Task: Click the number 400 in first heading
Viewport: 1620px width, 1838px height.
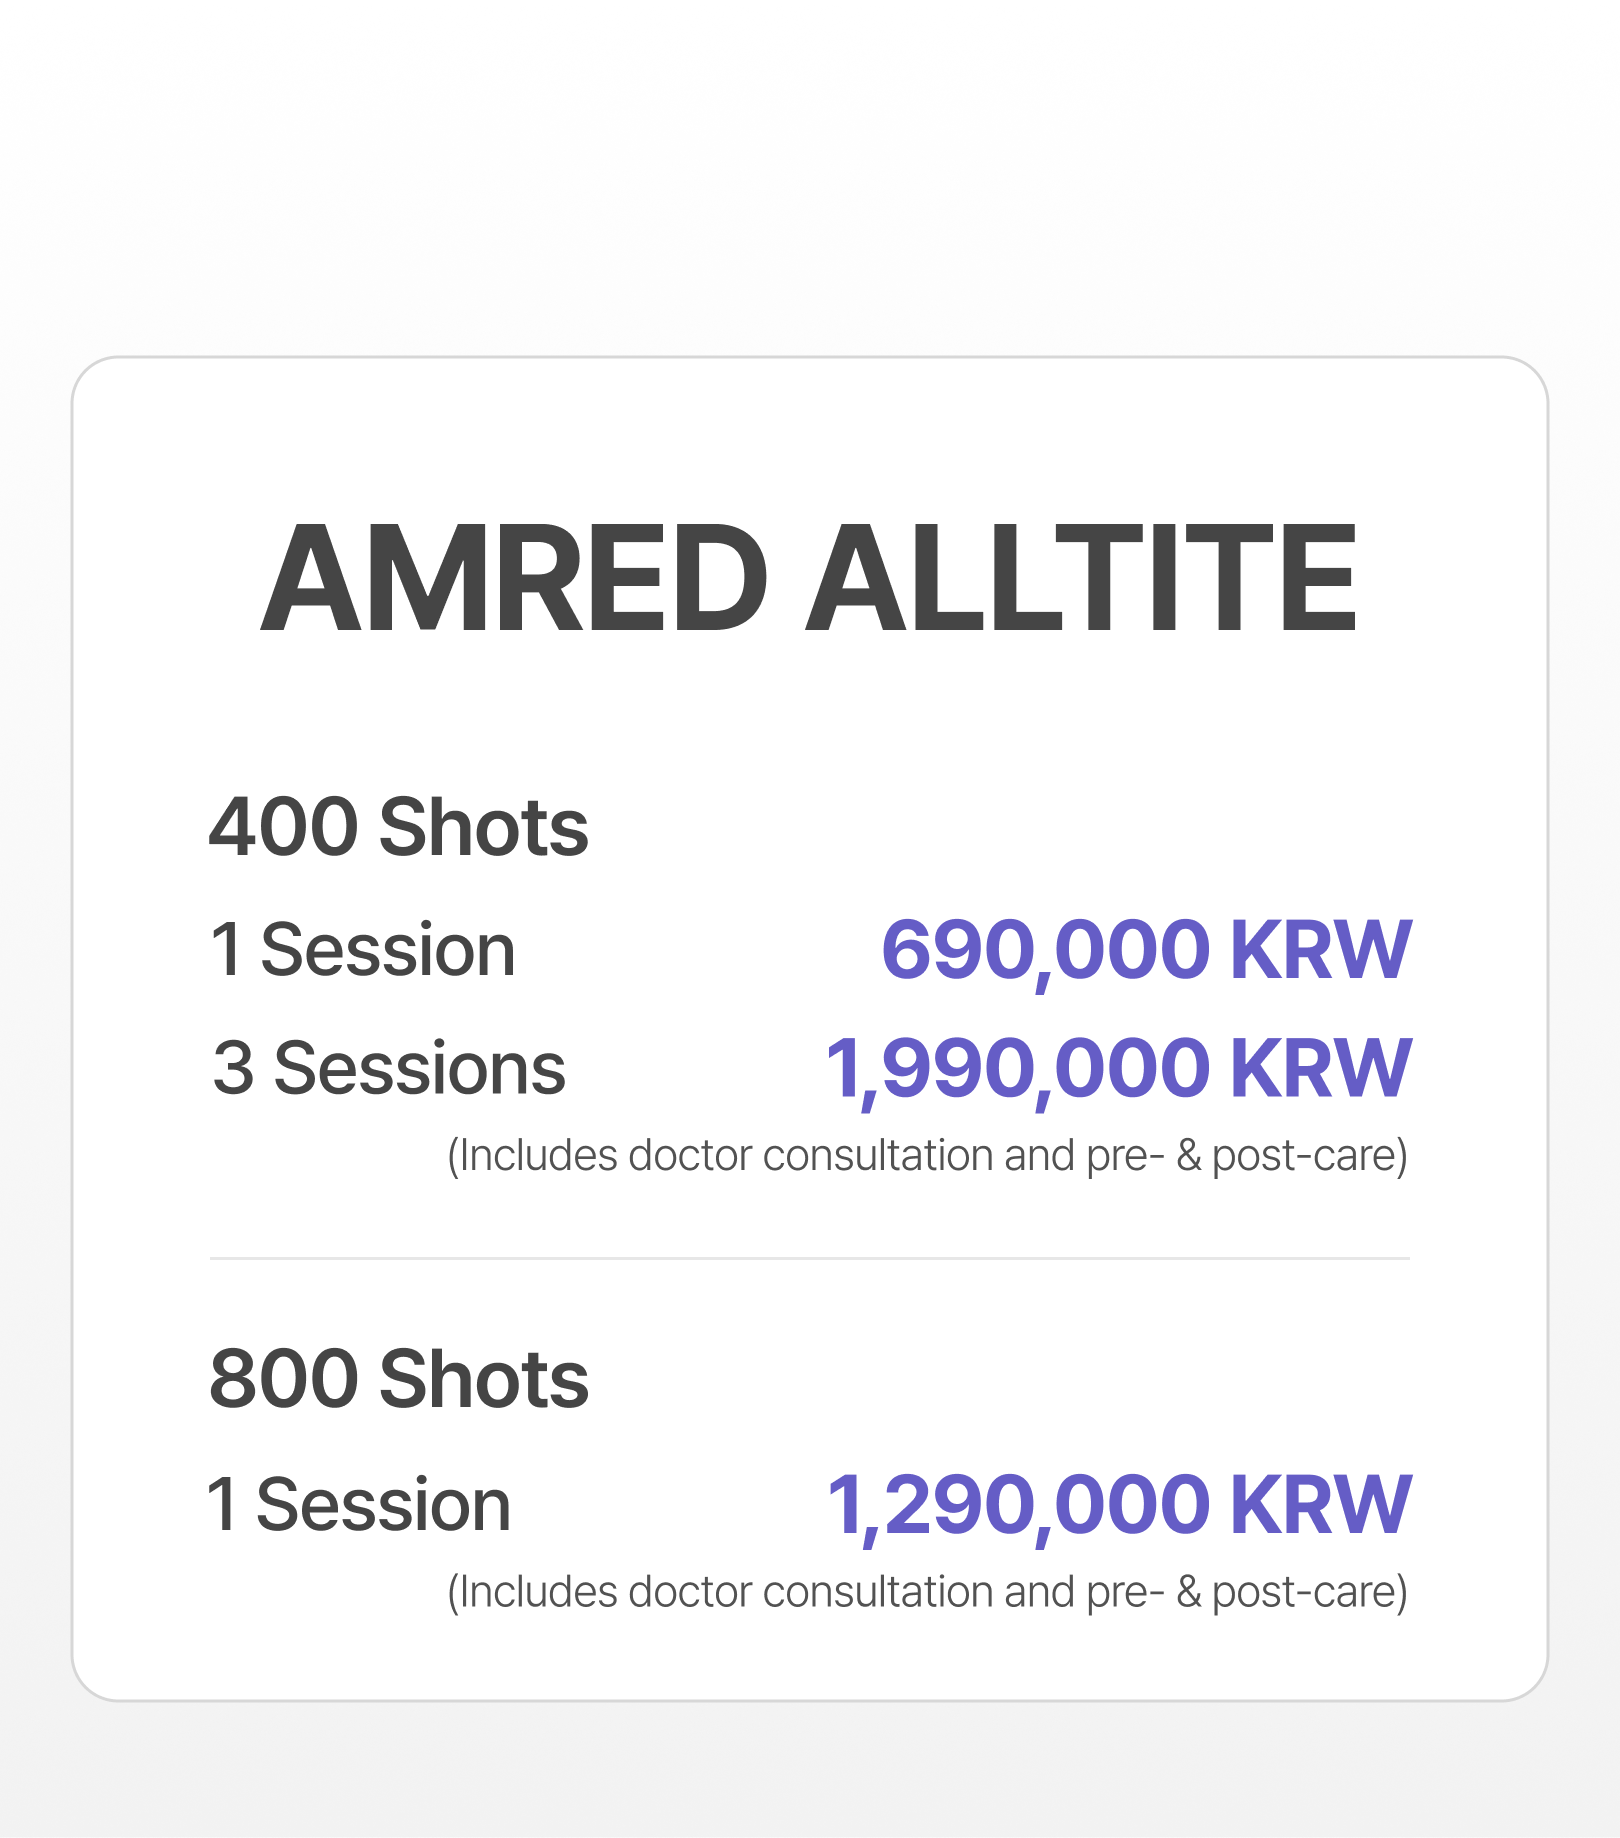Action: coord(283,828)
